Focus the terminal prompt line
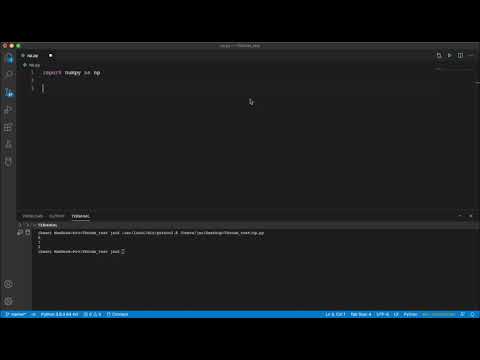Viewport: 480px width, 360px height. tap(82, 252)
